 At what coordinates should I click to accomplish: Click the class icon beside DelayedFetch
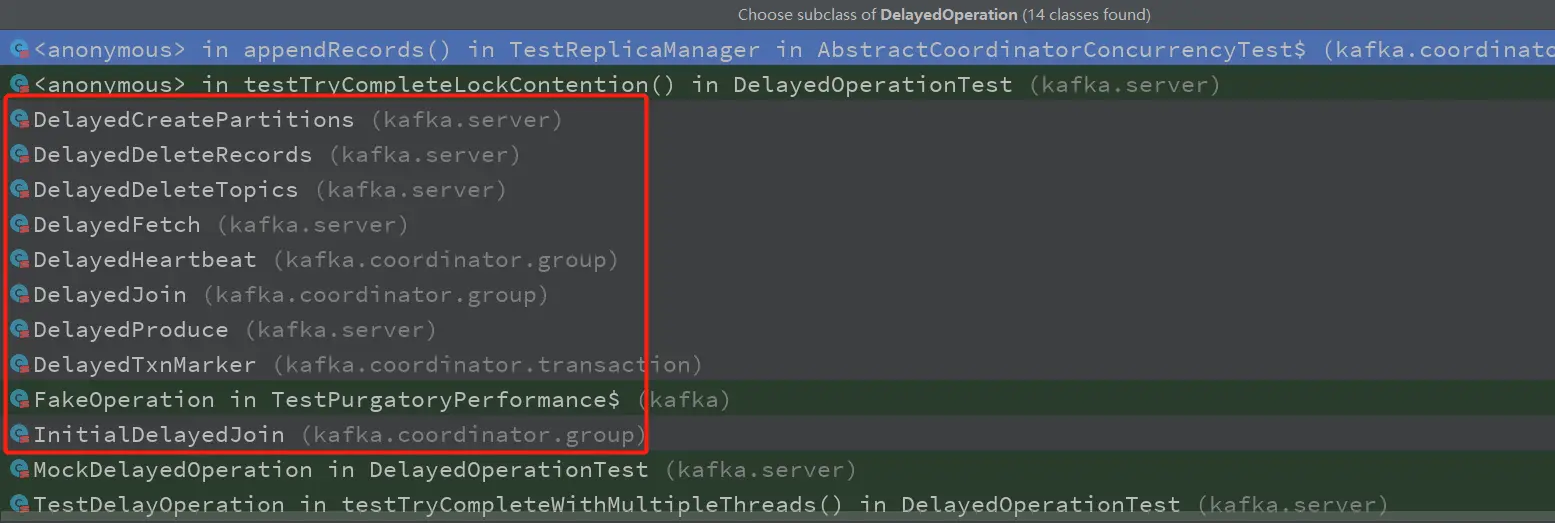(19, 225)
